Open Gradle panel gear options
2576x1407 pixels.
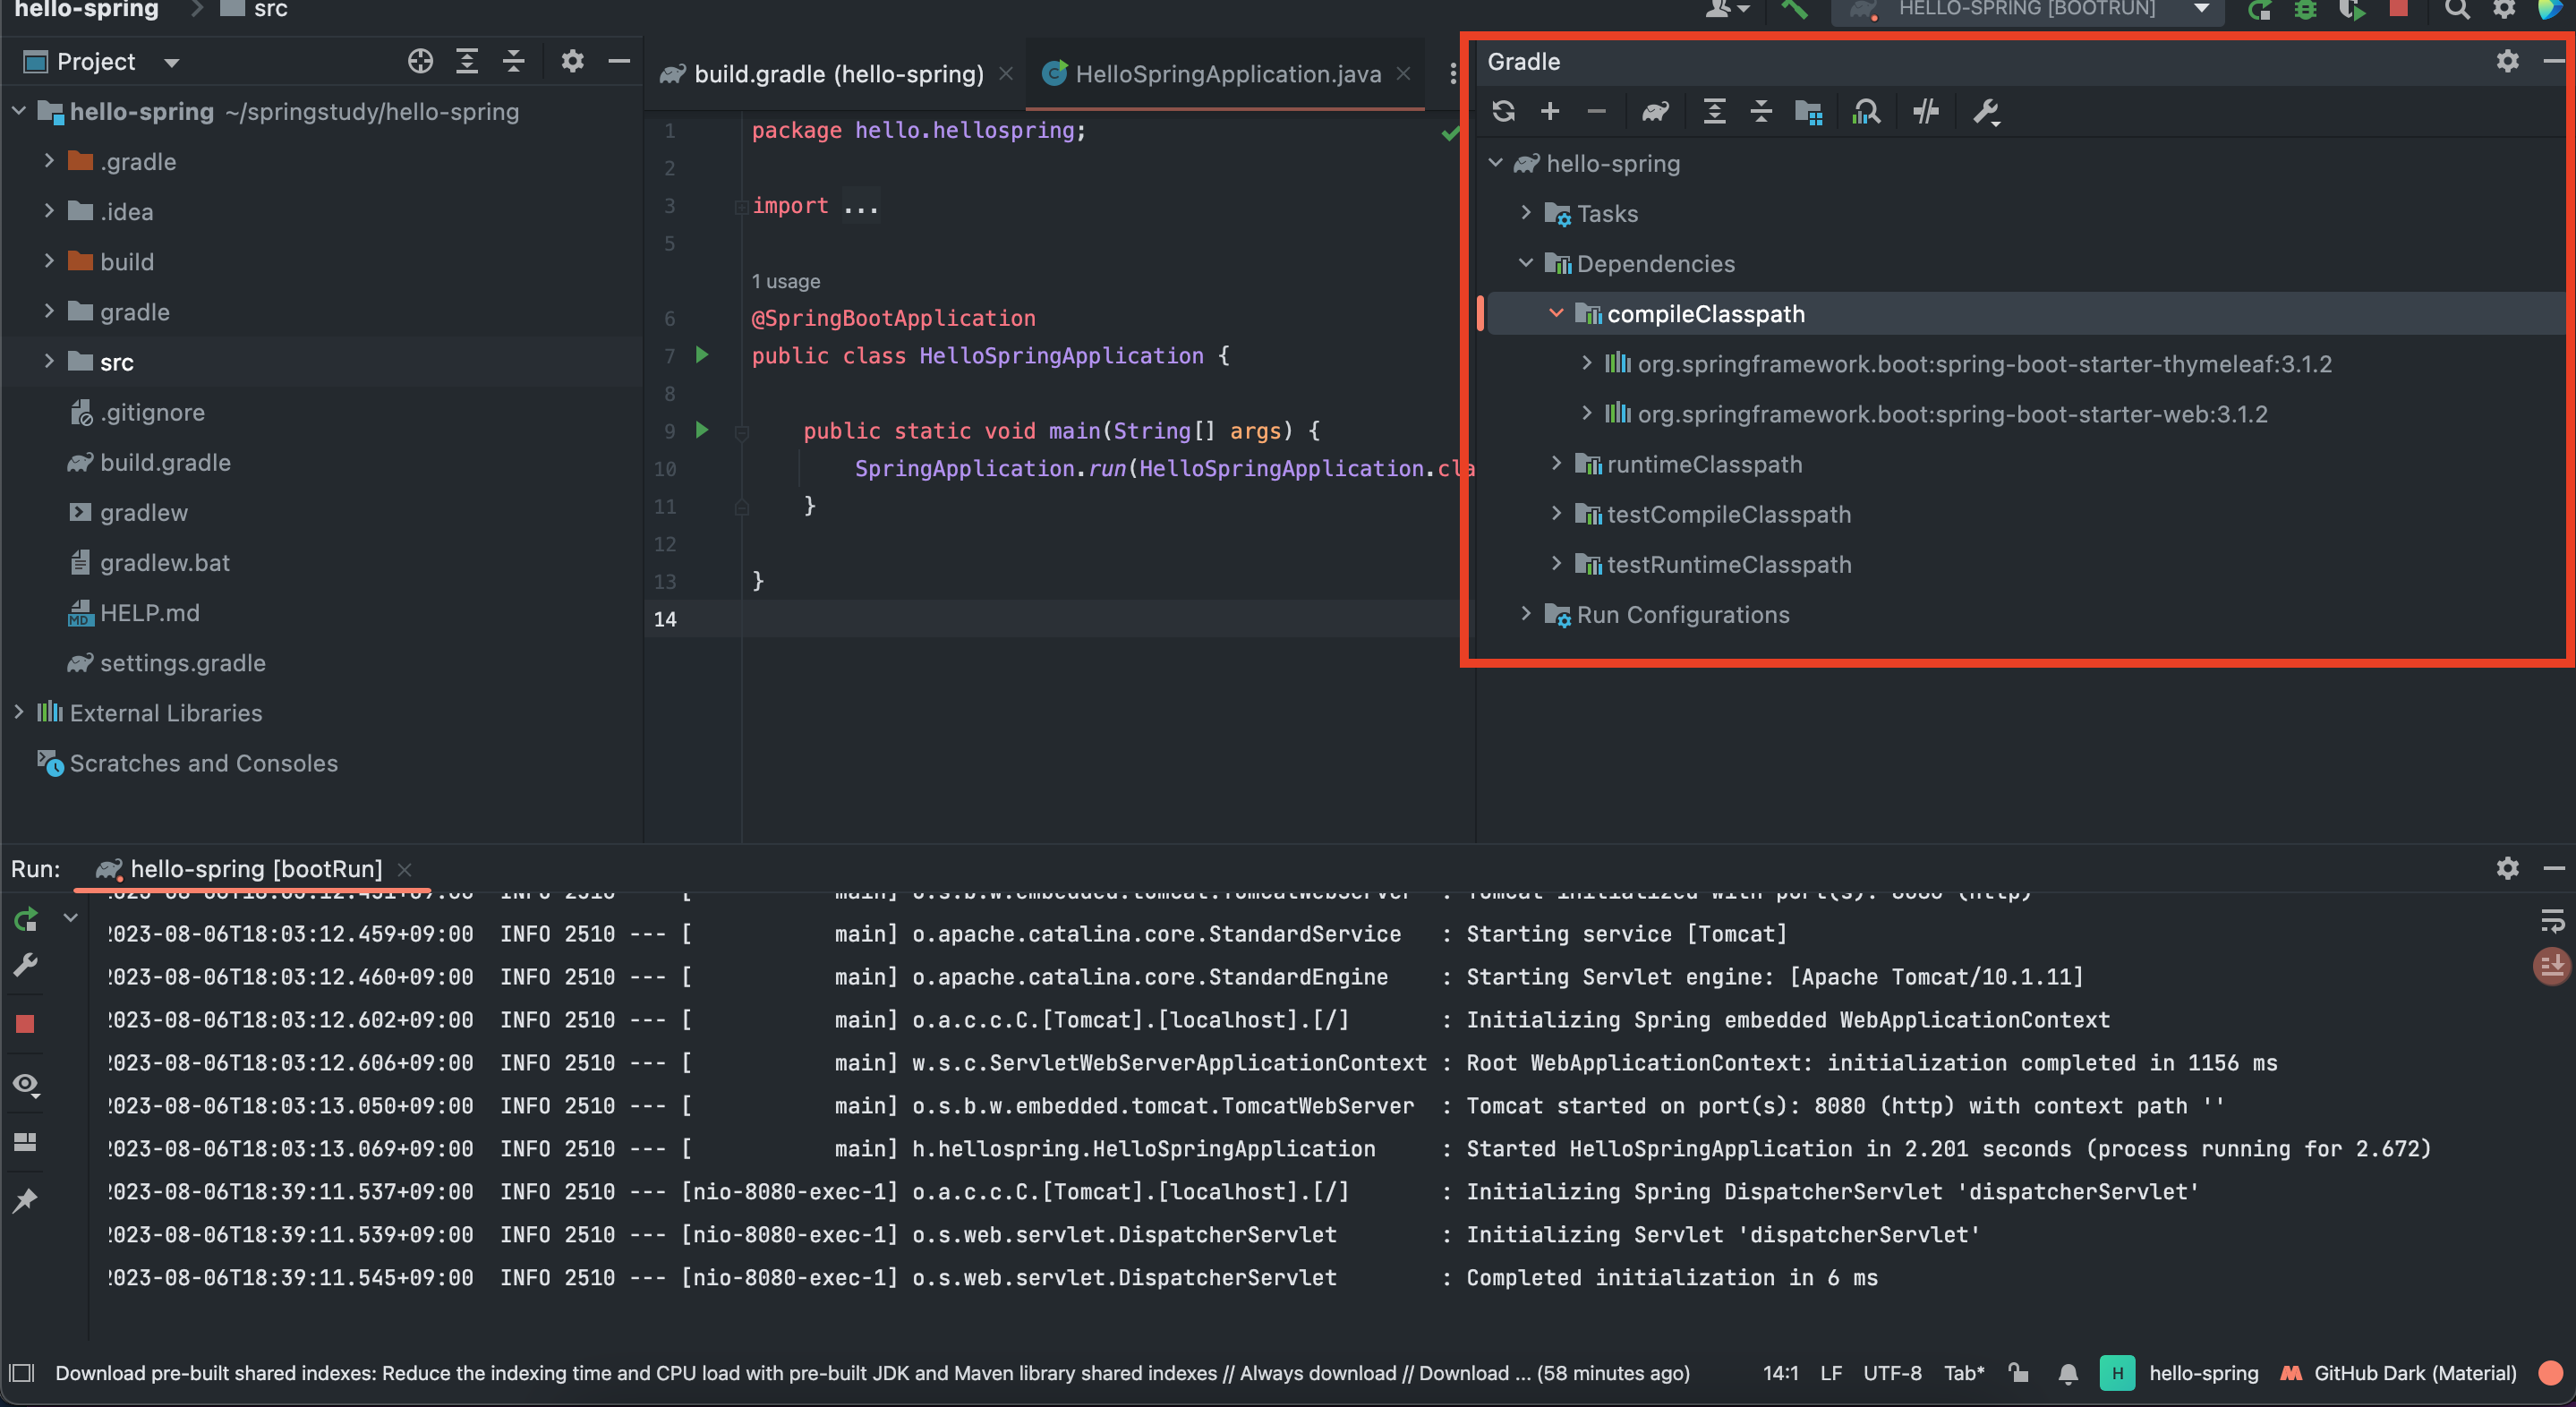tap(2507, 61)
